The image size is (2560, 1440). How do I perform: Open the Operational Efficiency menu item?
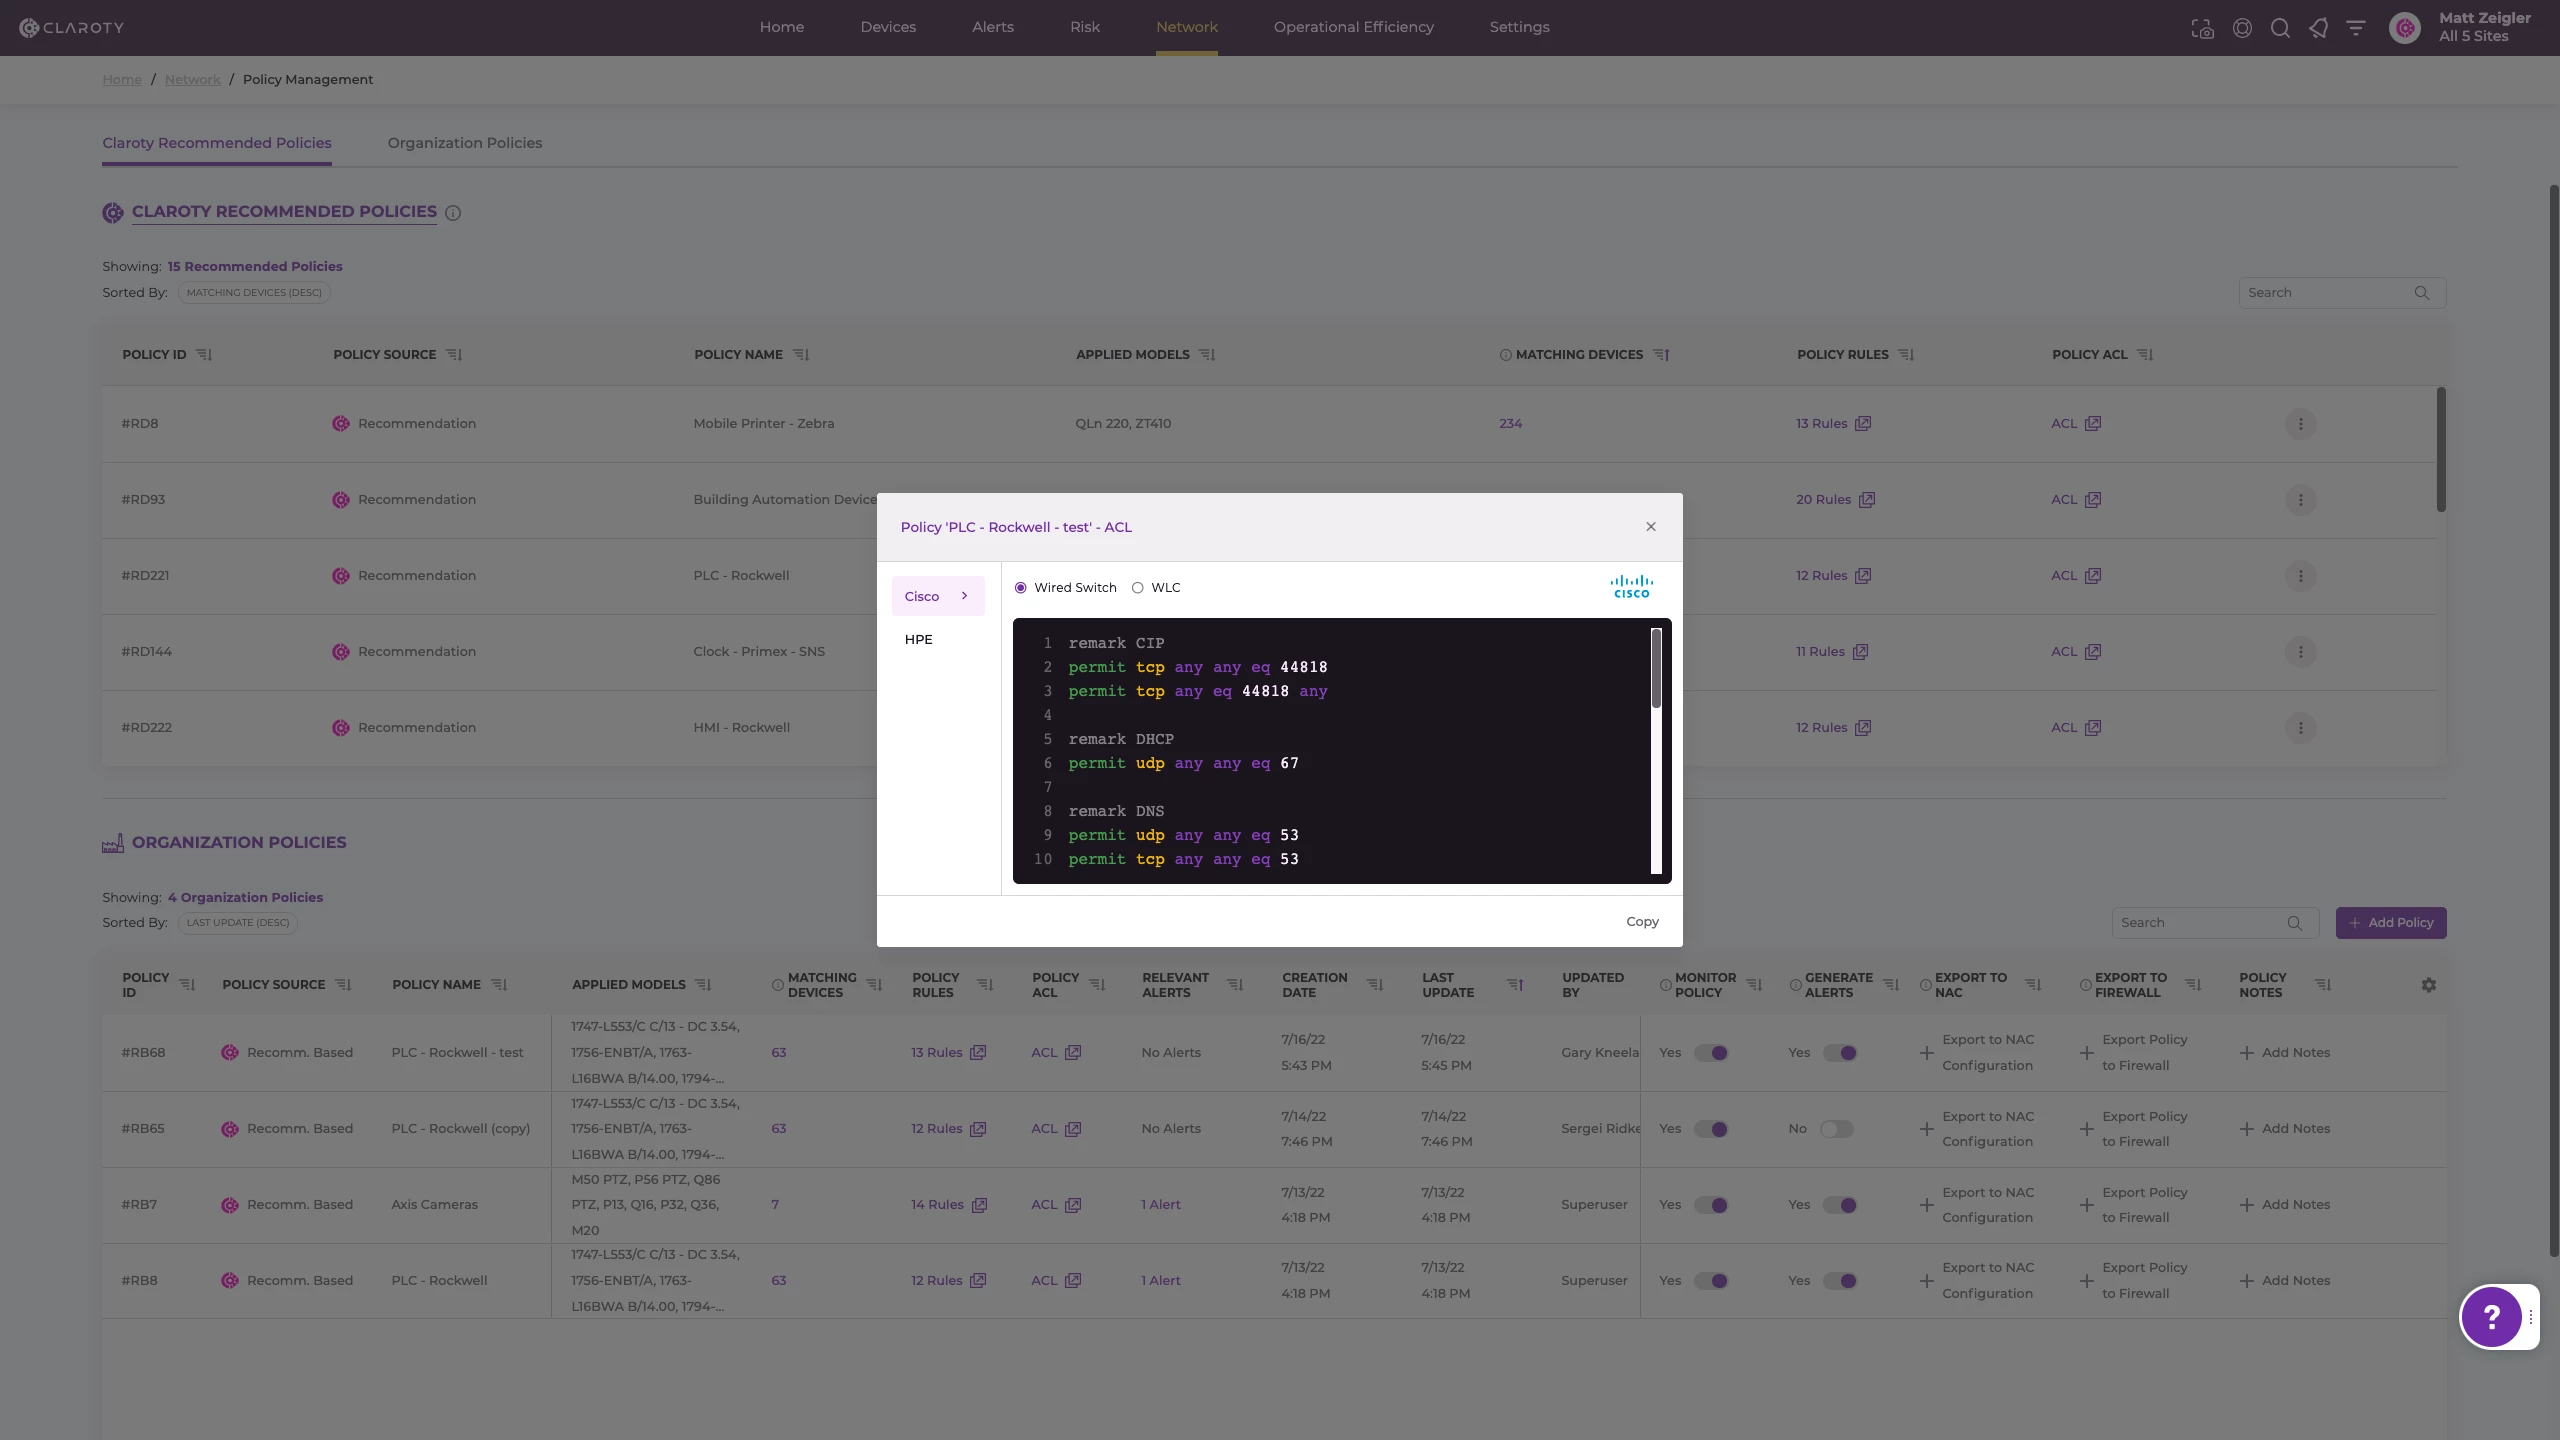click(1353, 27)
